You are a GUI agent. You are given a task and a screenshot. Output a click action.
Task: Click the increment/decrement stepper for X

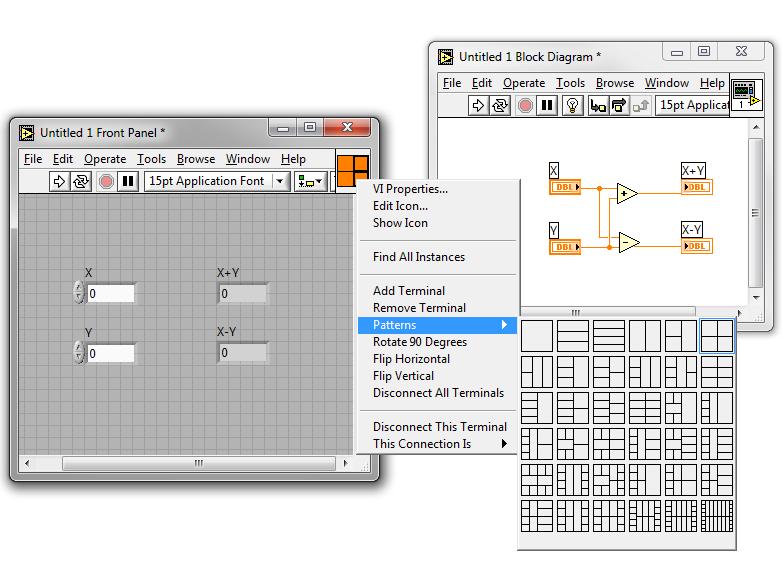point(79,293)
